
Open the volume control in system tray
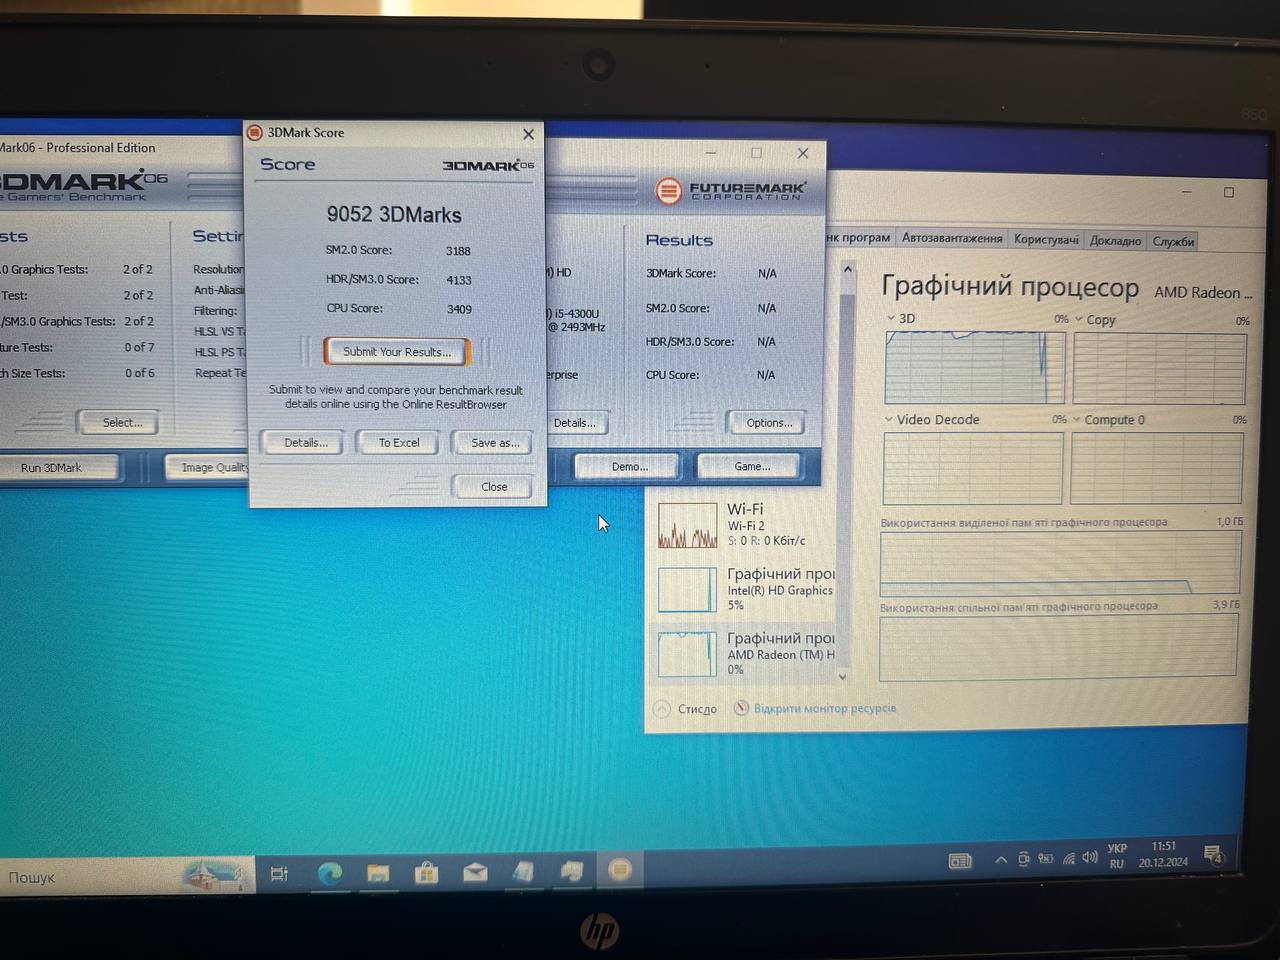tap(1089, 858)
